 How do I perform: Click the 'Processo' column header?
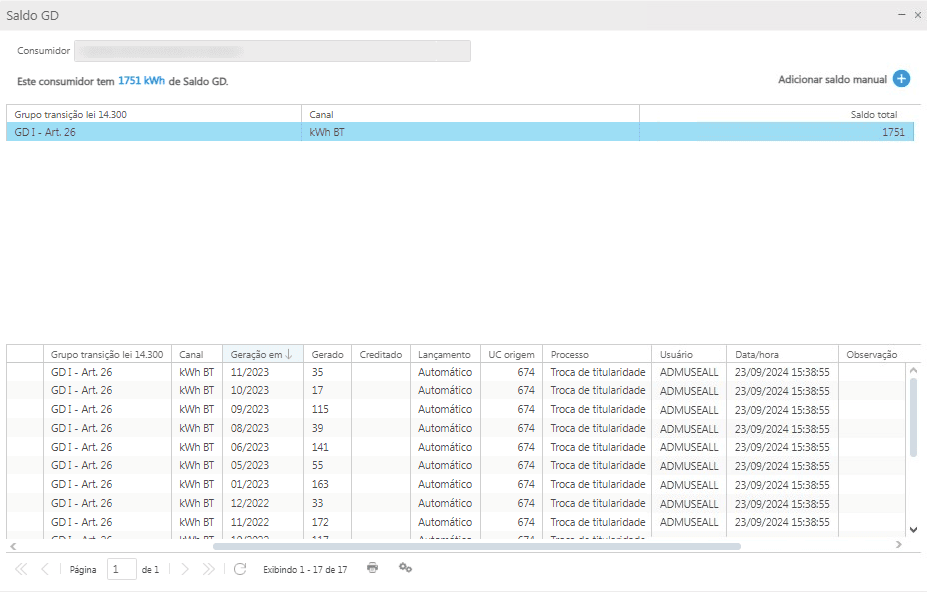(x=569, y=354)
